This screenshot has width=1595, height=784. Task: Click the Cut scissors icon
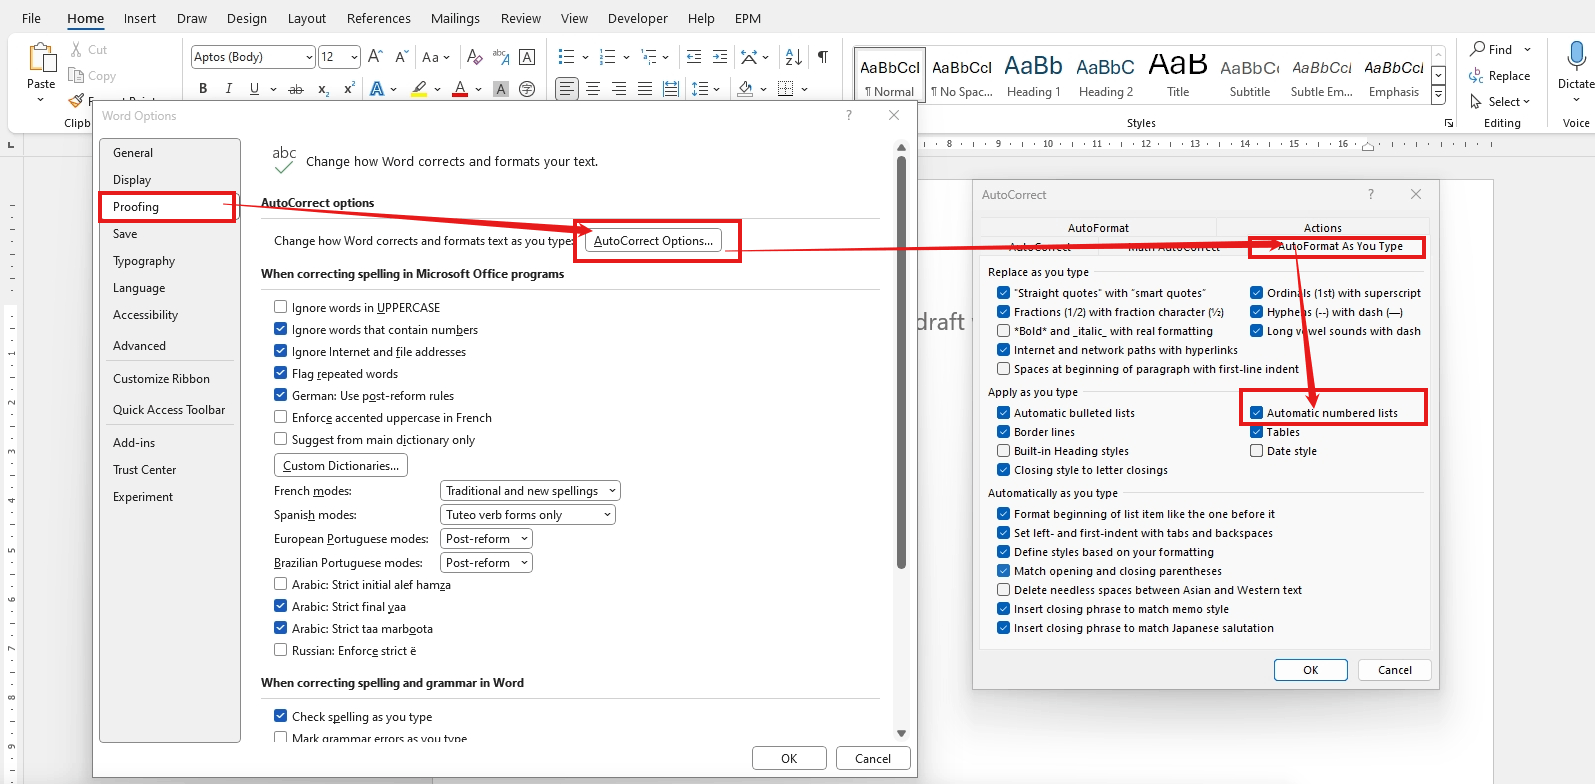[76, 49]
